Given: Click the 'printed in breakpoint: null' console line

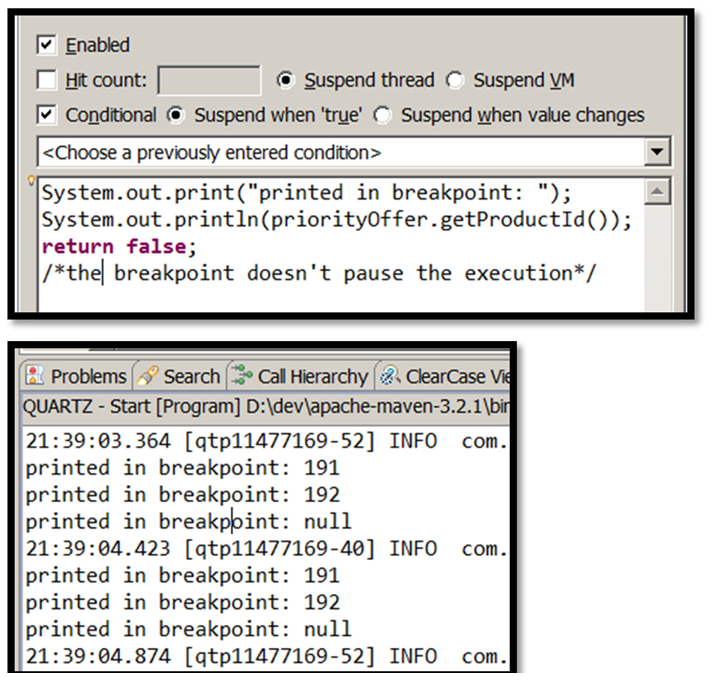Looking at the screenshot, I should coord(188,521).
